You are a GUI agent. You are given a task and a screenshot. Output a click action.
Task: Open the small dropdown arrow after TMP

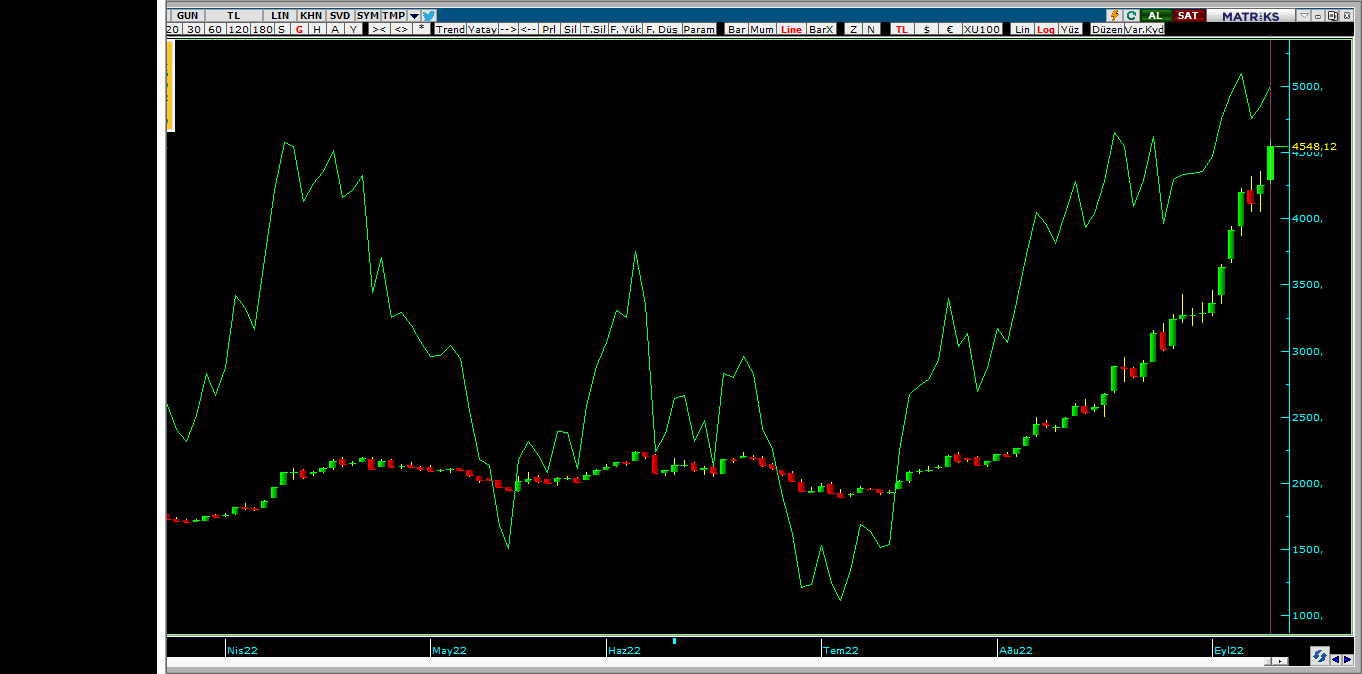click(x=414, y=16)
